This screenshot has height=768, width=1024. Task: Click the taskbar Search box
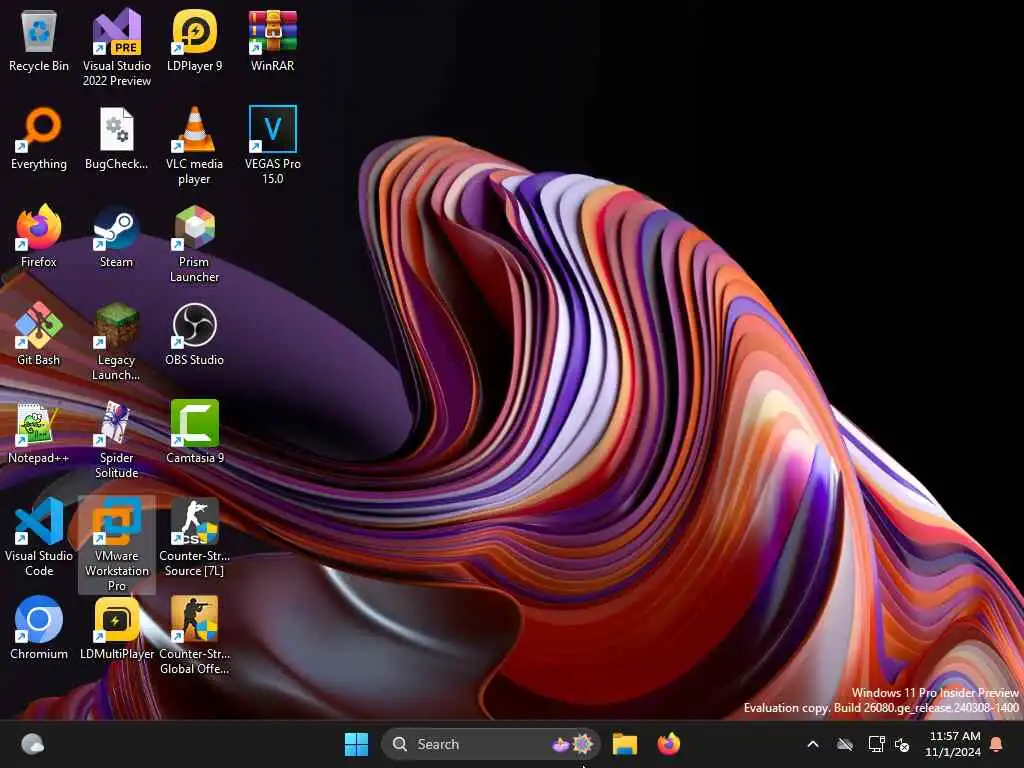click(x=490, y=744)
